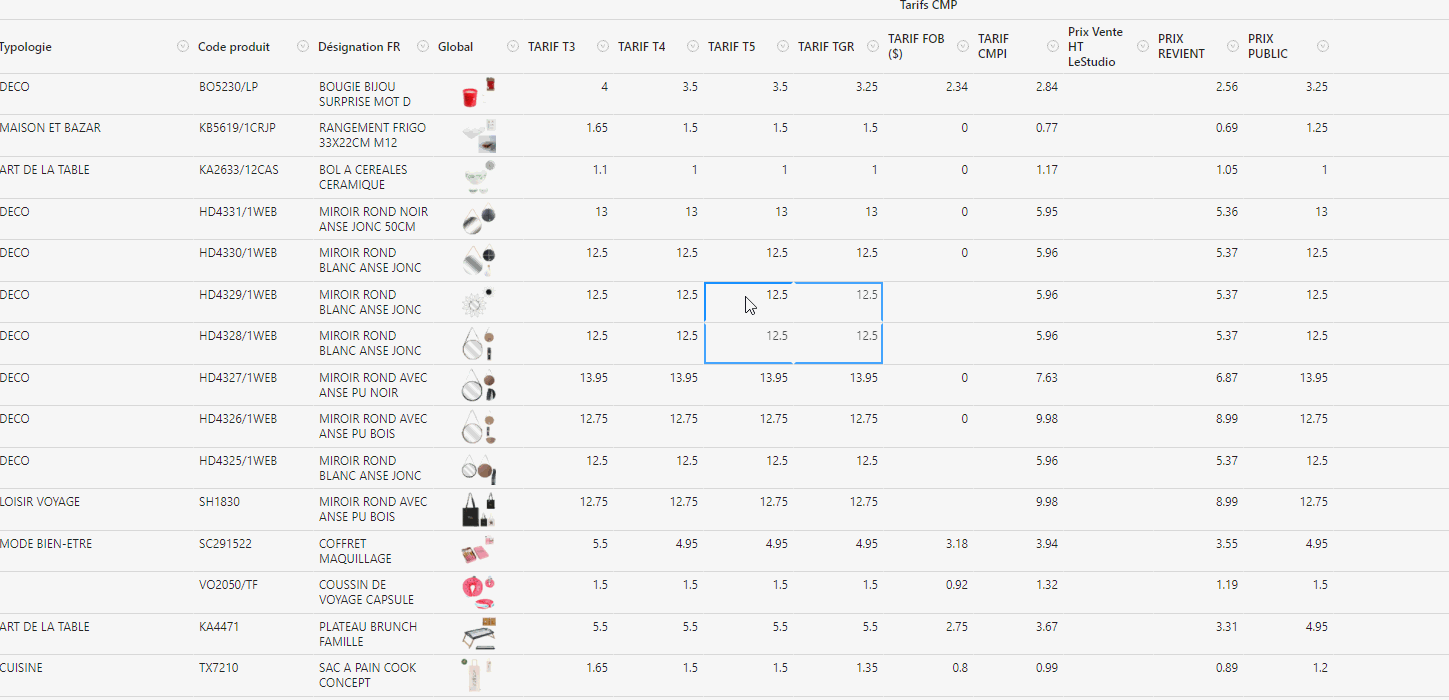Open the PRIX REVIENT column menu icon

tap(1232, 46)
